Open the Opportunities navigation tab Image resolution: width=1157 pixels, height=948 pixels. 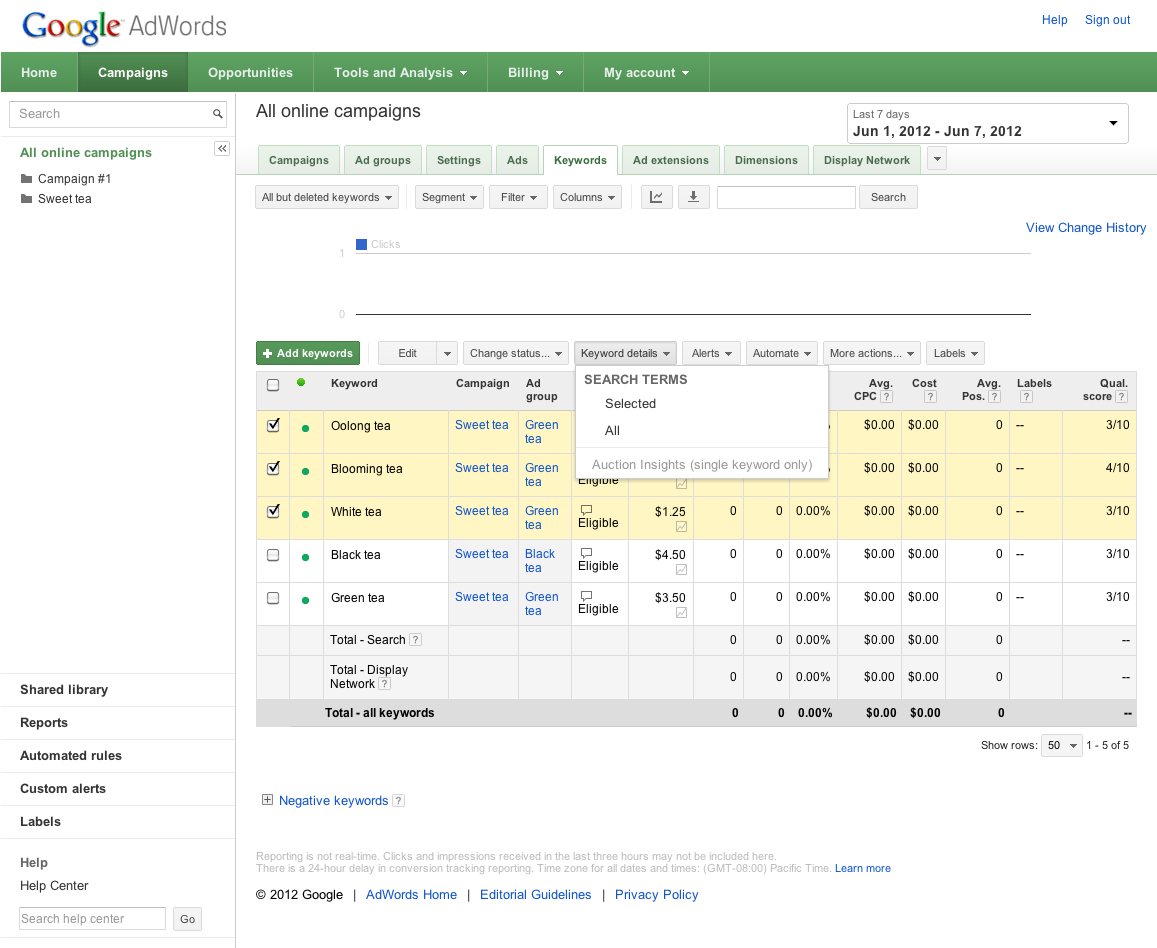(250, 72)
